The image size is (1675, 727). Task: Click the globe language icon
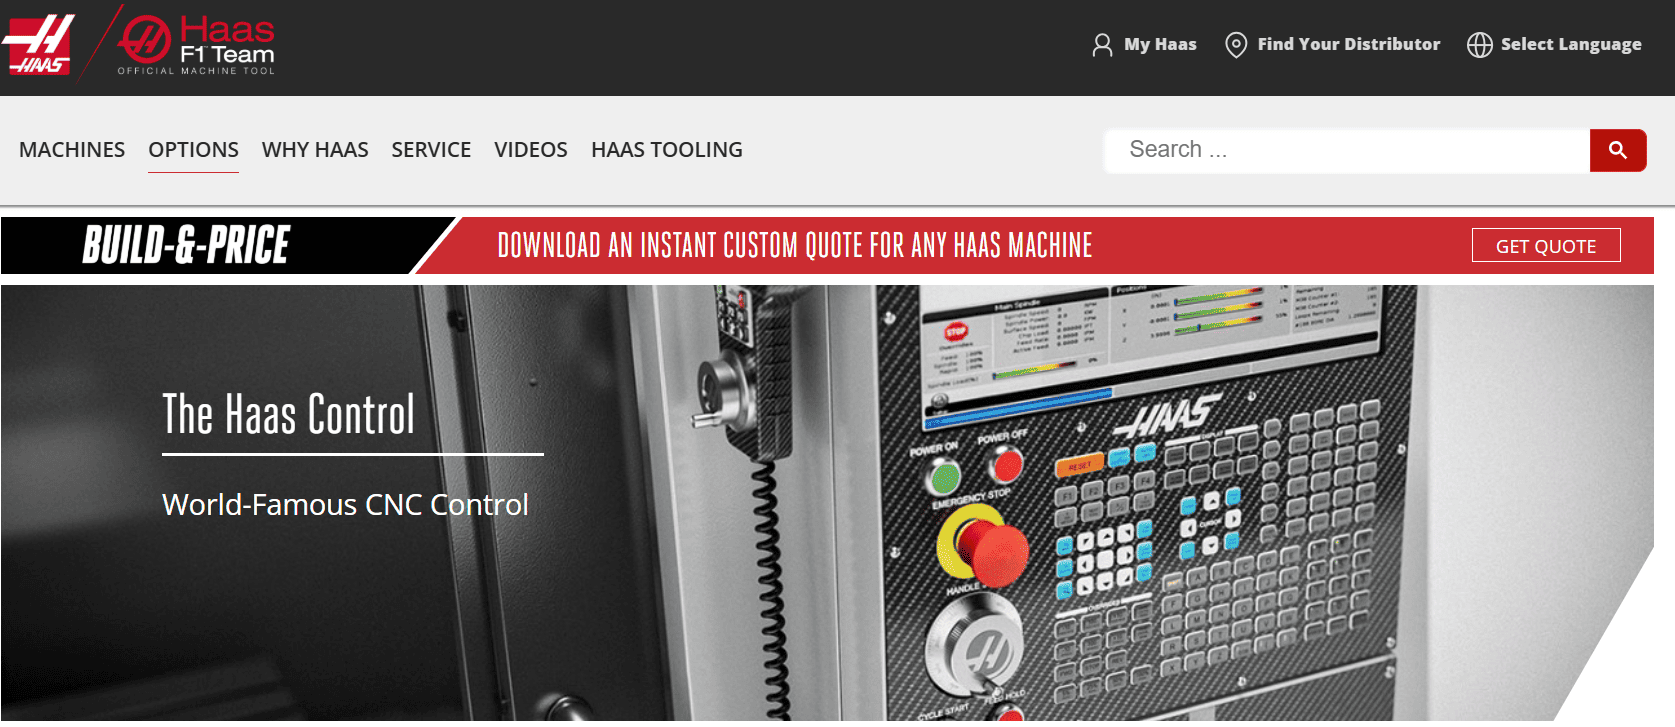point(1479,45)
